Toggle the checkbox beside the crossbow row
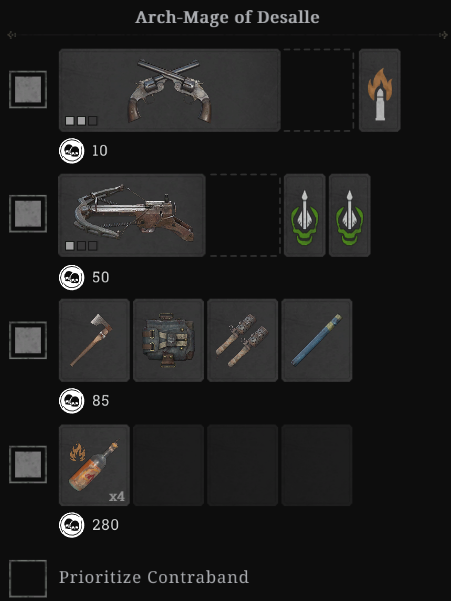 pyautogui.click(x=28, y=213)
